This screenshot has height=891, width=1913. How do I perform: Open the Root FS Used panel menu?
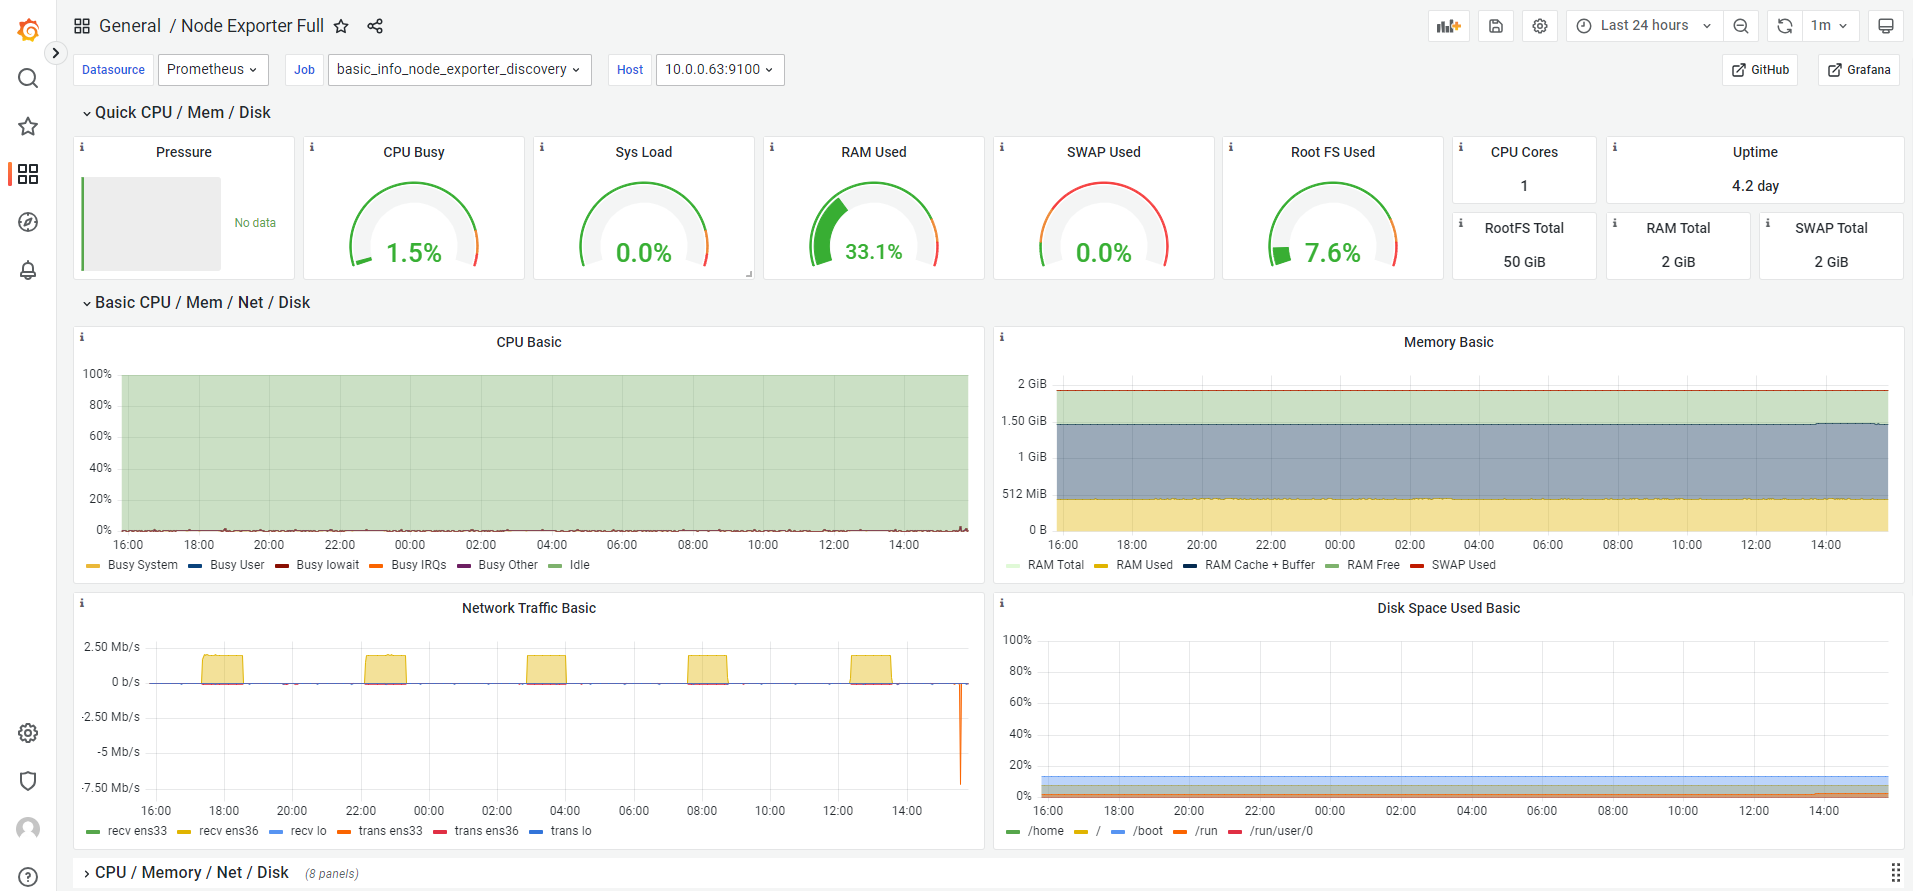click(x=1333, y=152)
